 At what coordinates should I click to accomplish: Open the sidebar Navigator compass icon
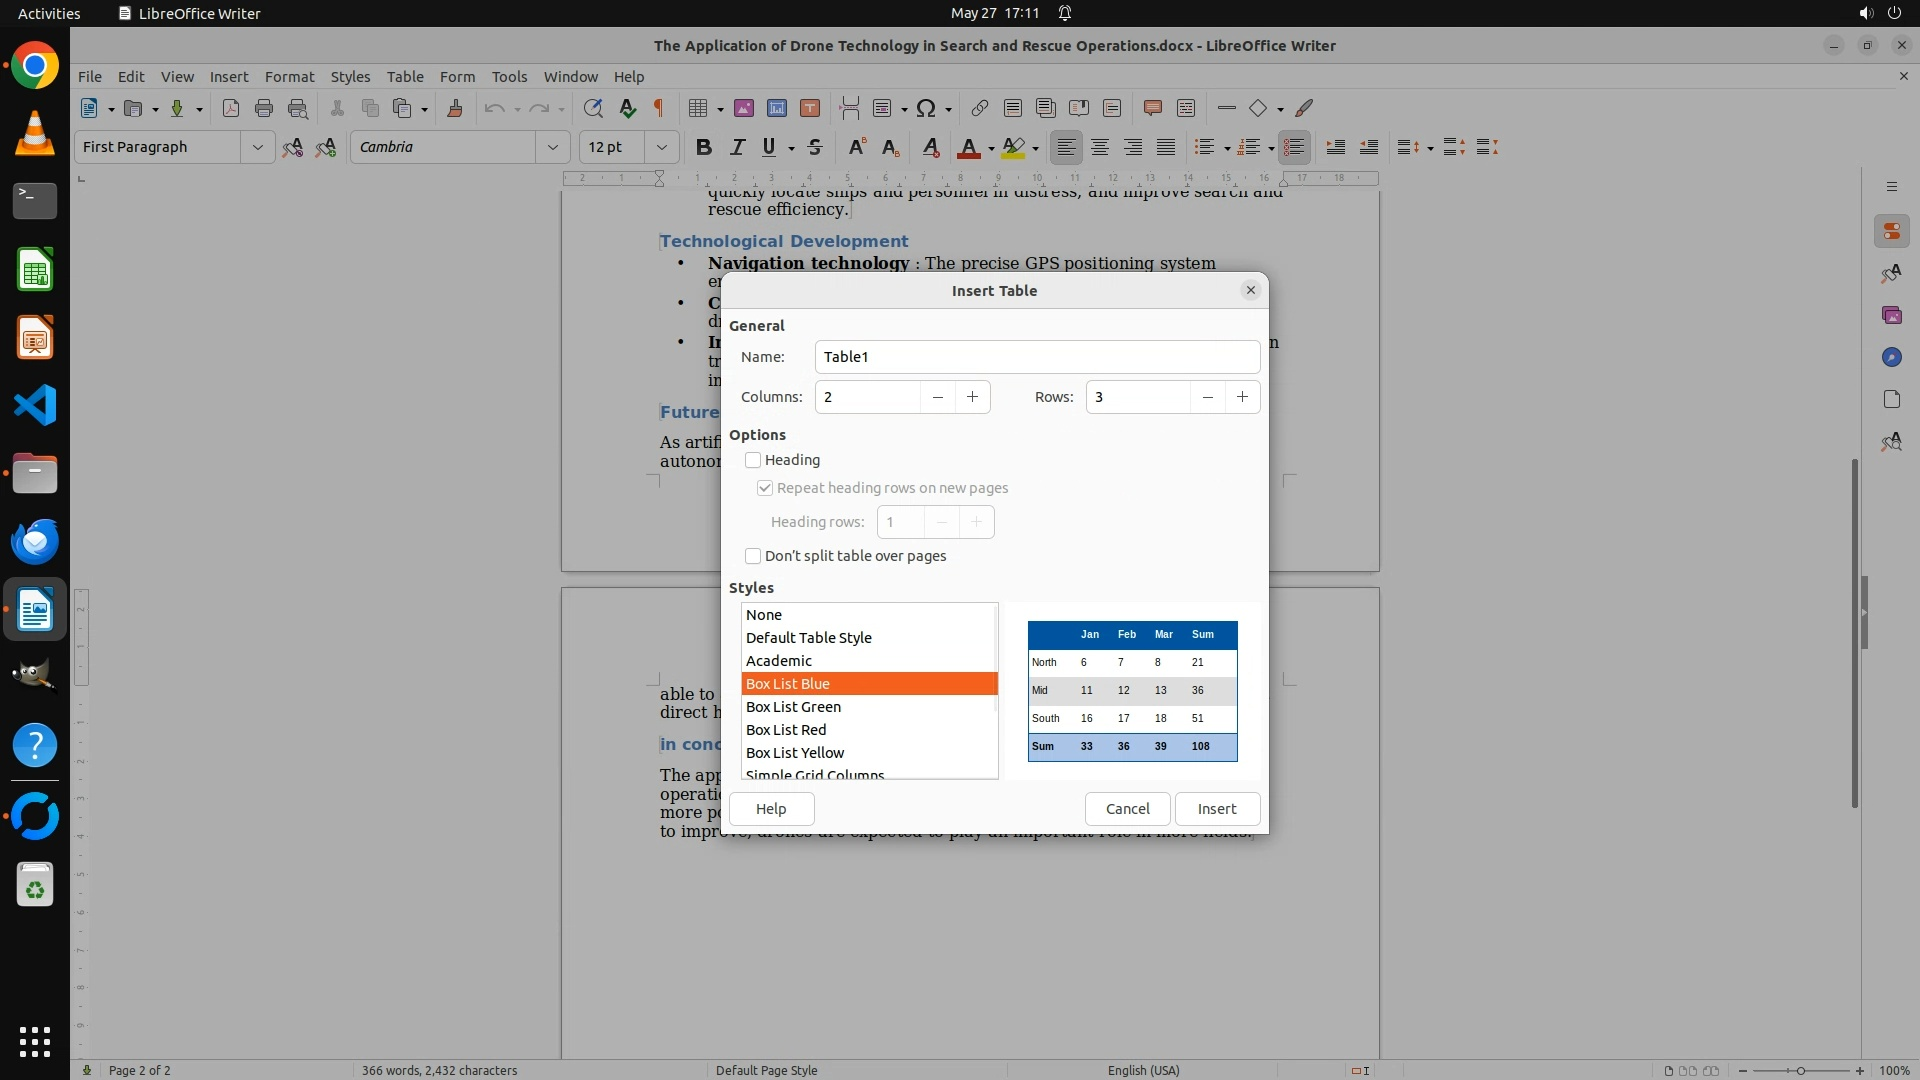(1891, 357)
